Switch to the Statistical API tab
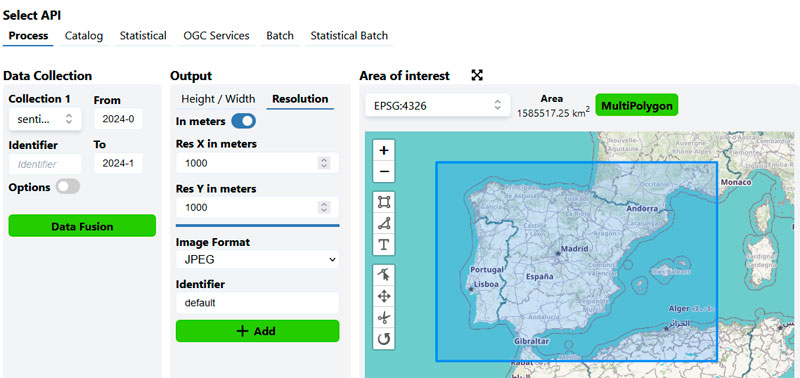 pyautogui.click(x=143, y=36)
